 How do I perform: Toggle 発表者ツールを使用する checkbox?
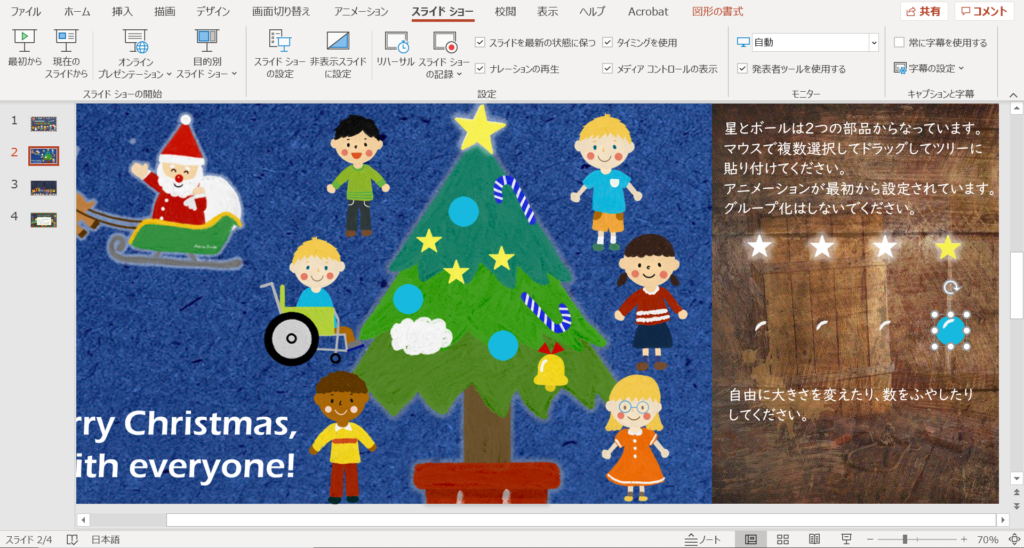point(743,69)
